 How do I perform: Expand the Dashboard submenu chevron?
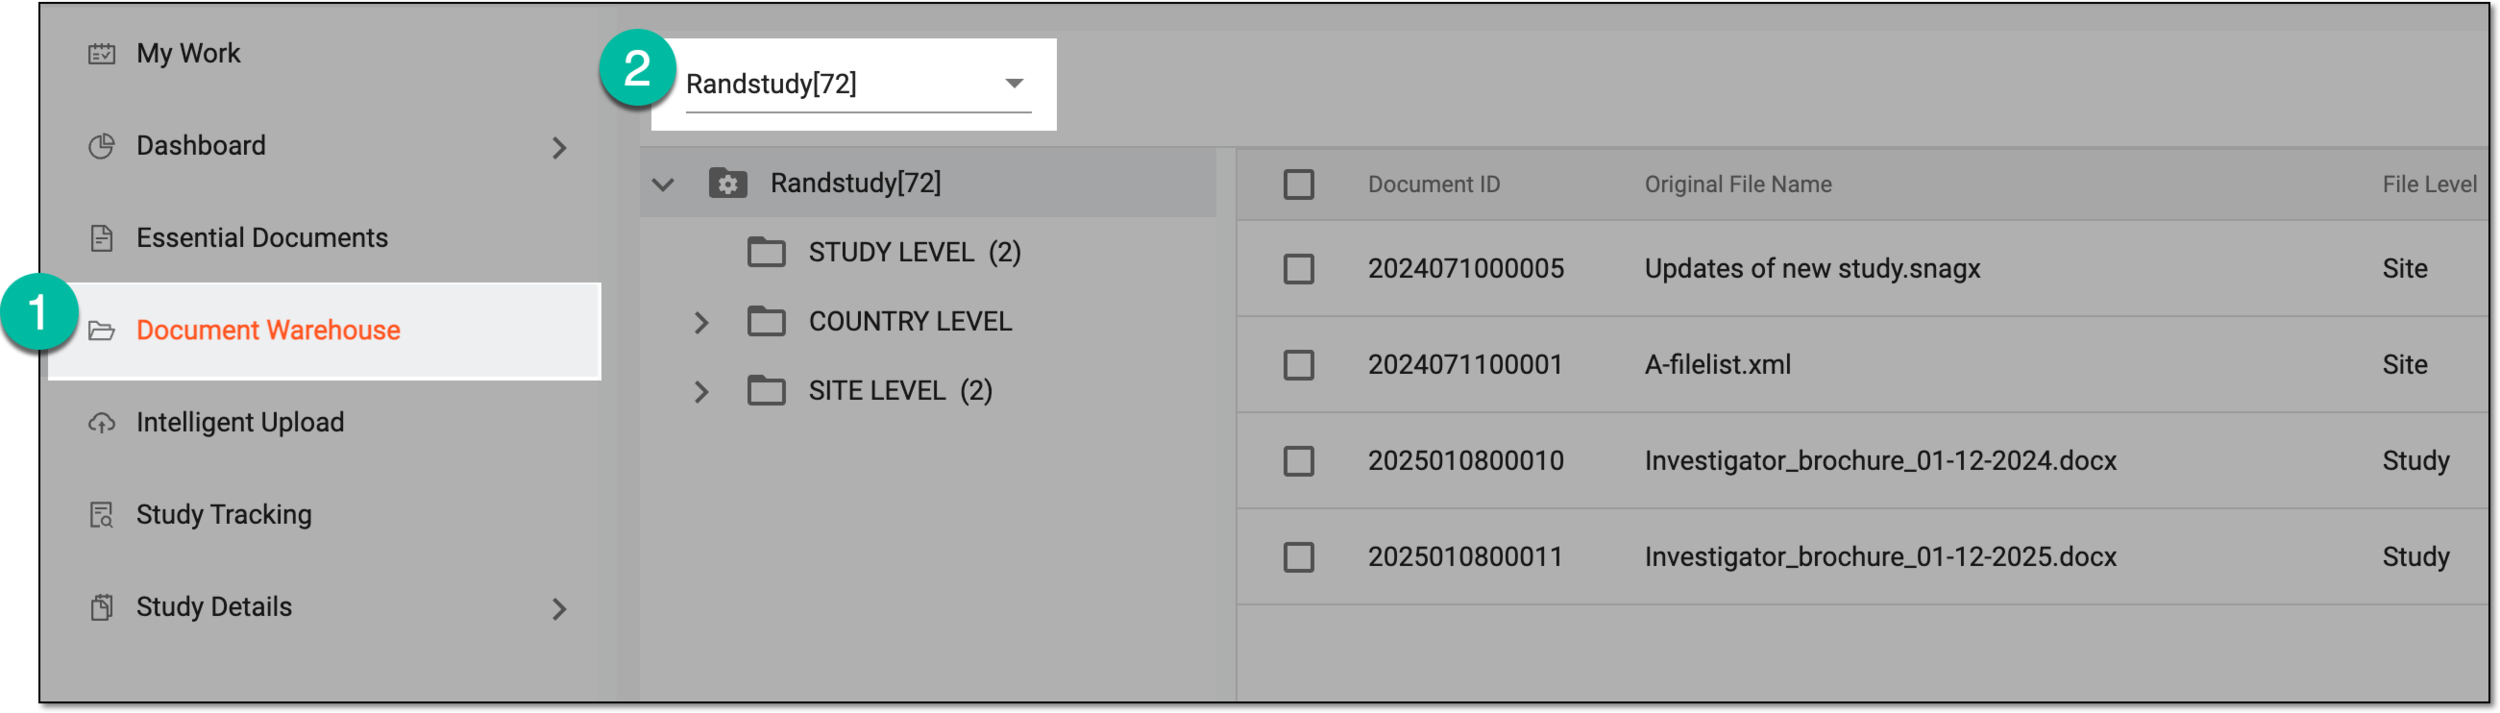click(x=560, y=148)
